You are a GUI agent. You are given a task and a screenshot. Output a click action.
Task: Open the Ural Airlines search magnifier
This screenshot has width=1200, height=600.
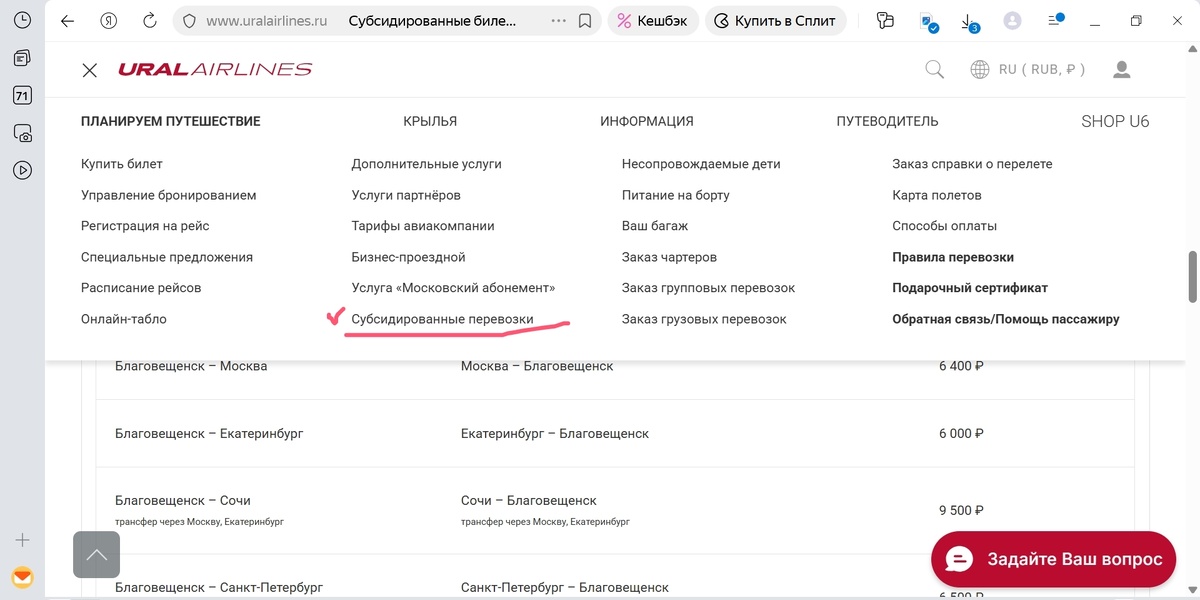tap(934, 69)
